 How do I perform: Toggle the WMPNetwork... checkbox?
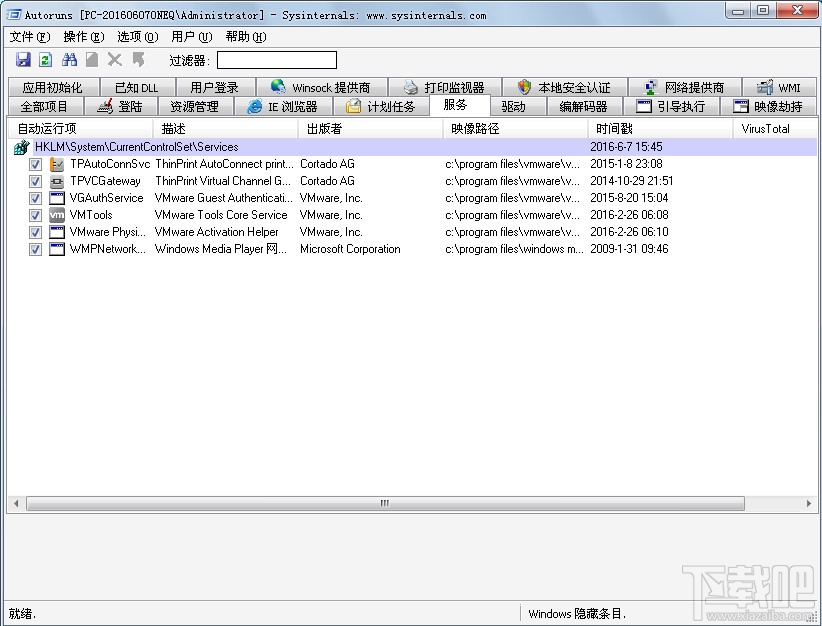(35, 249)
